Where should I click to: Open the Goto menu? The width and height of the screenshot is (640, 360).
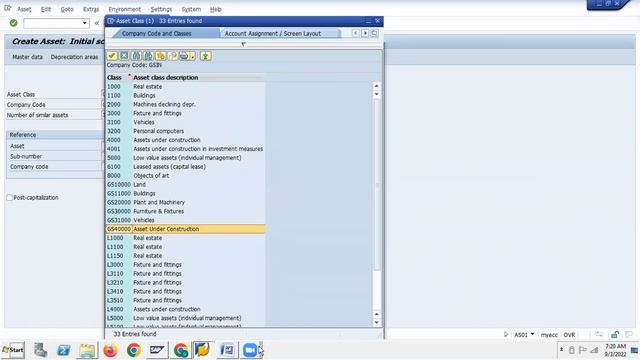pyautogui.click(x=67, y=9)
